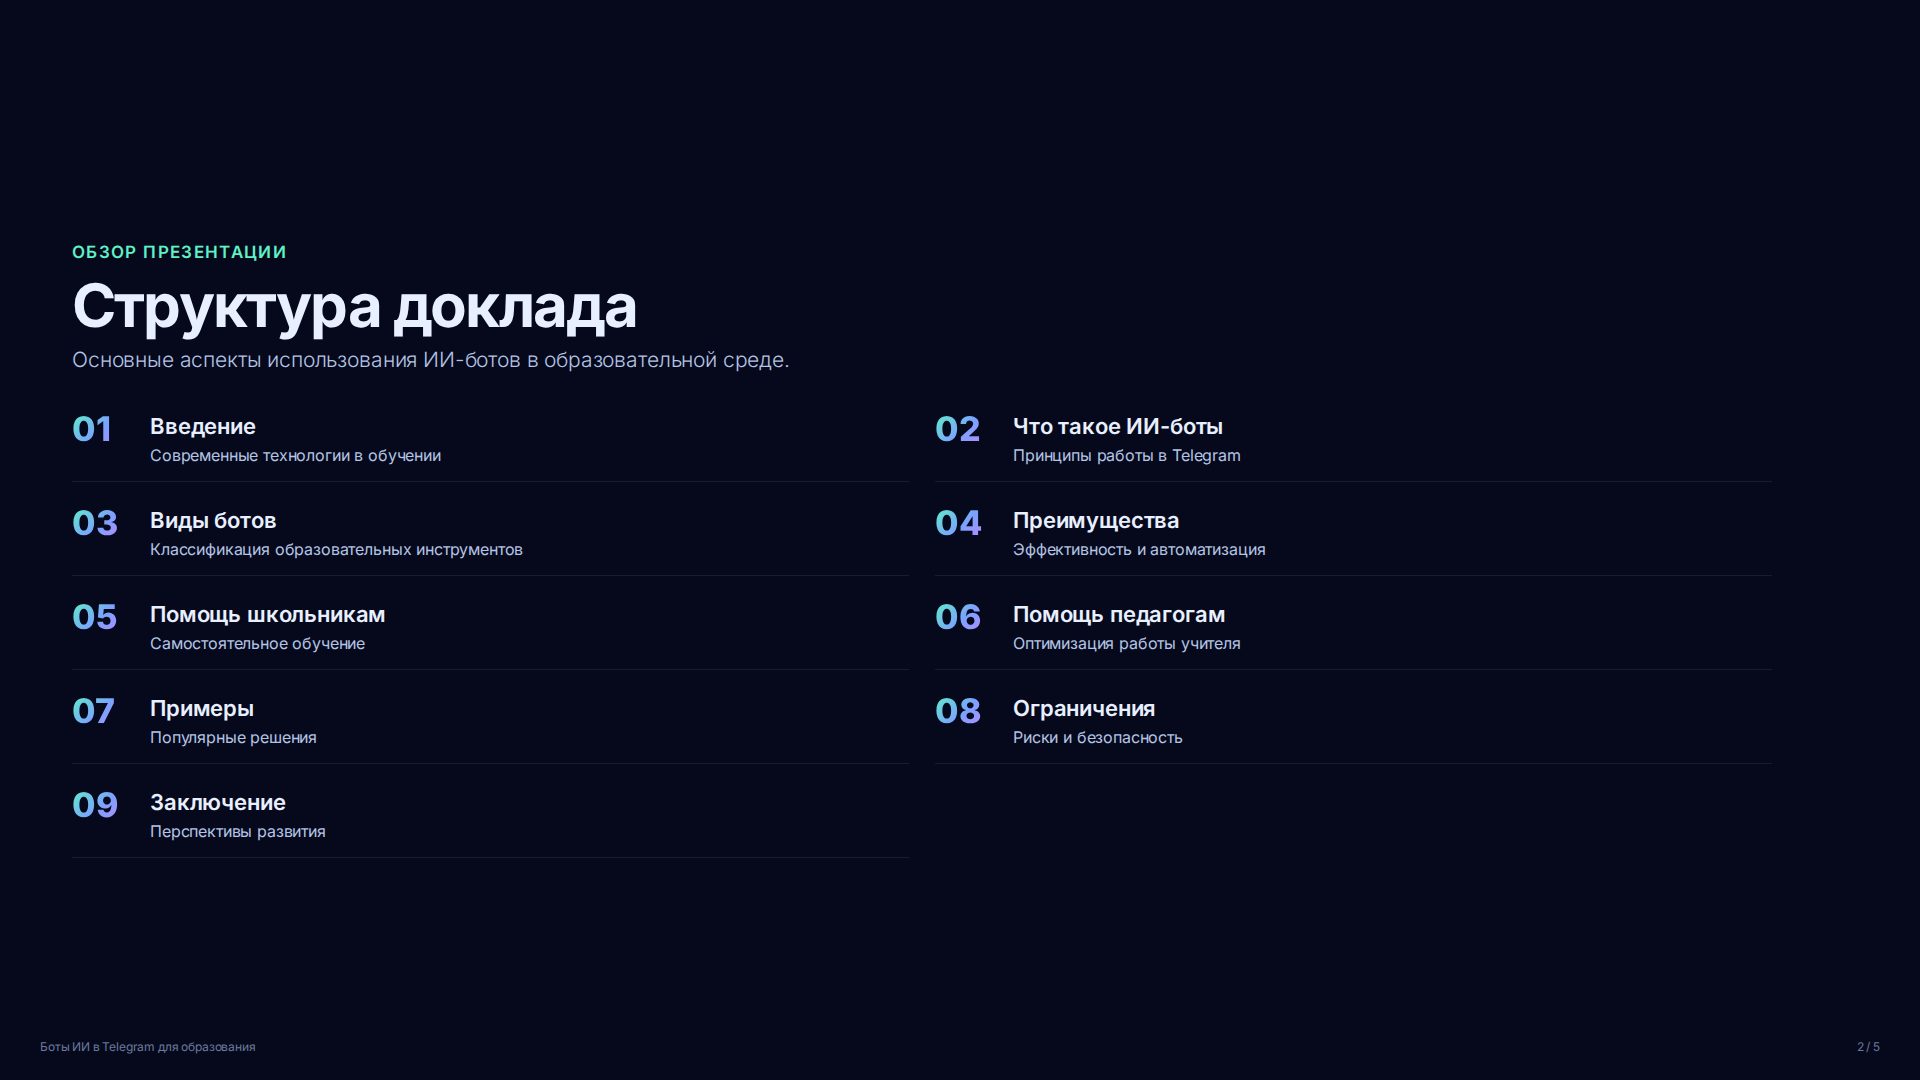Select the 'Примеры' heading

point(202,709)
